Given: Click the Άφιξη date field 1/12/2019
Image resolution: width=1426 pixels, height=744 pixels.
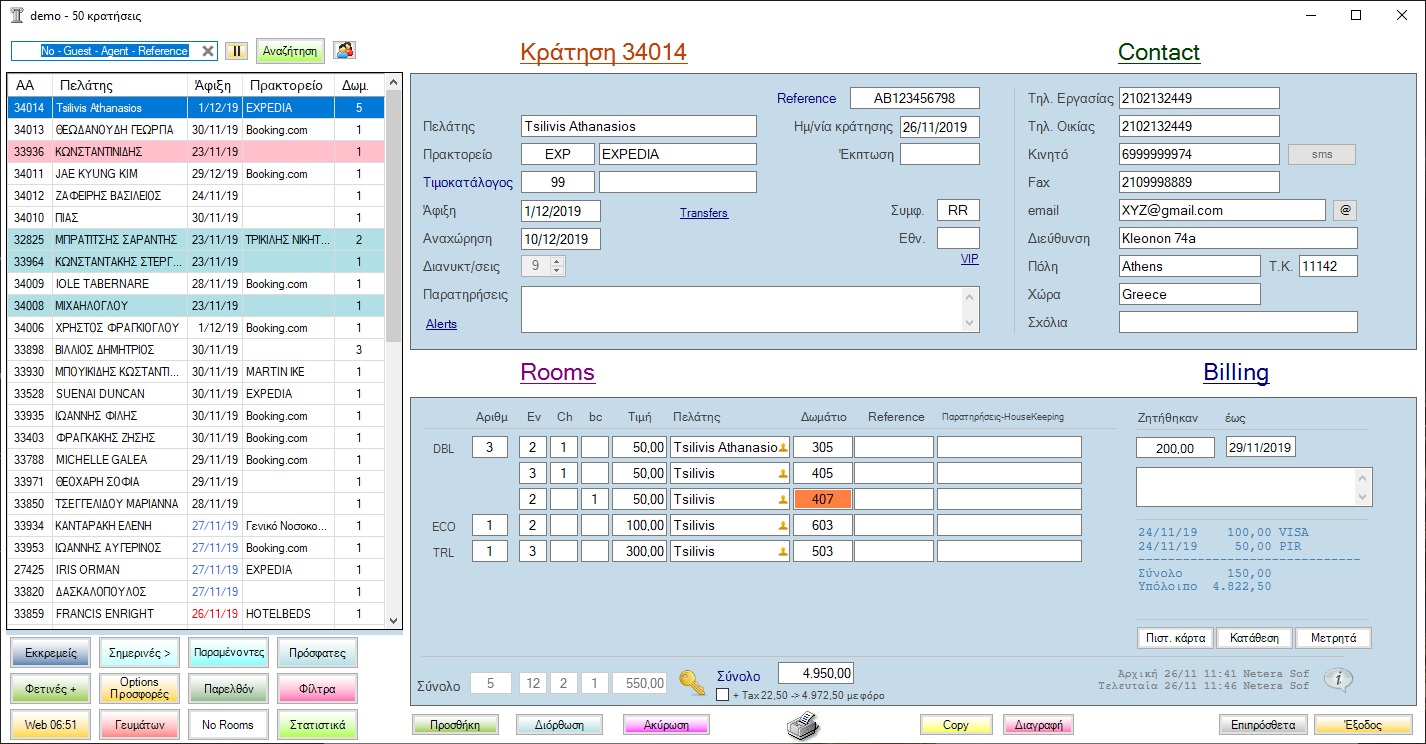Looking at the screenshot, I should 561,211.
